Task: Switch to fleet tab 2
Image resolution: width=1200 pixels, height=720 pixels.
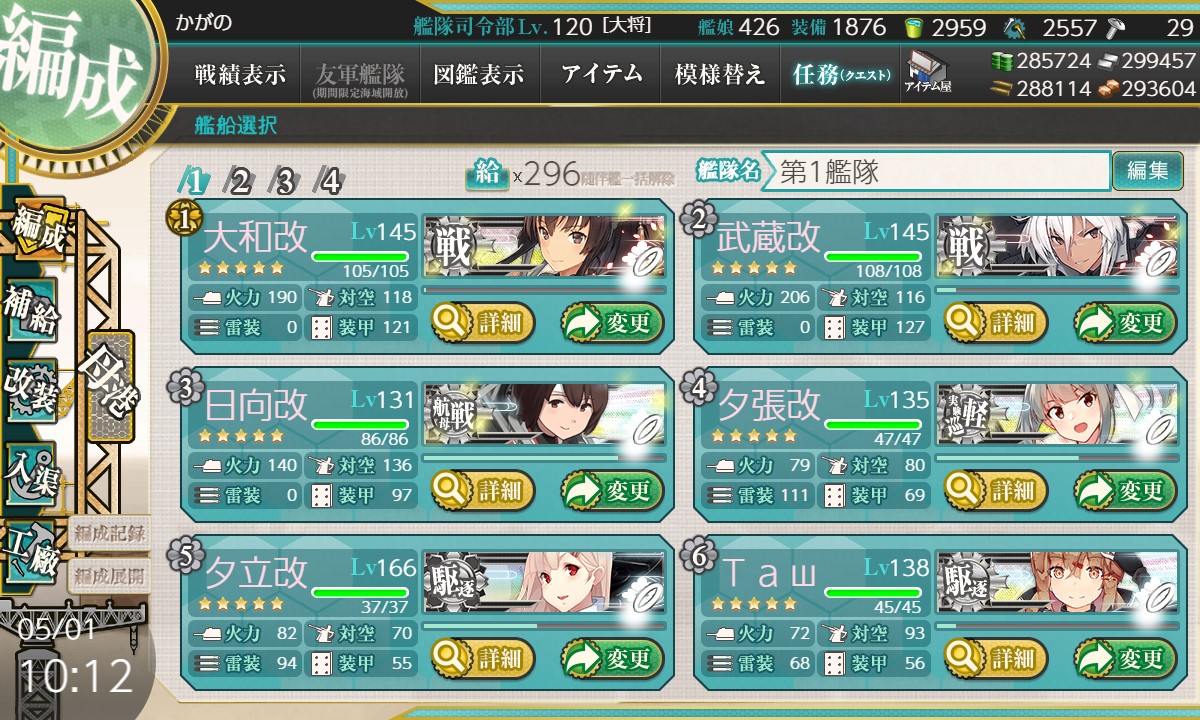Action: click(239, 181)
